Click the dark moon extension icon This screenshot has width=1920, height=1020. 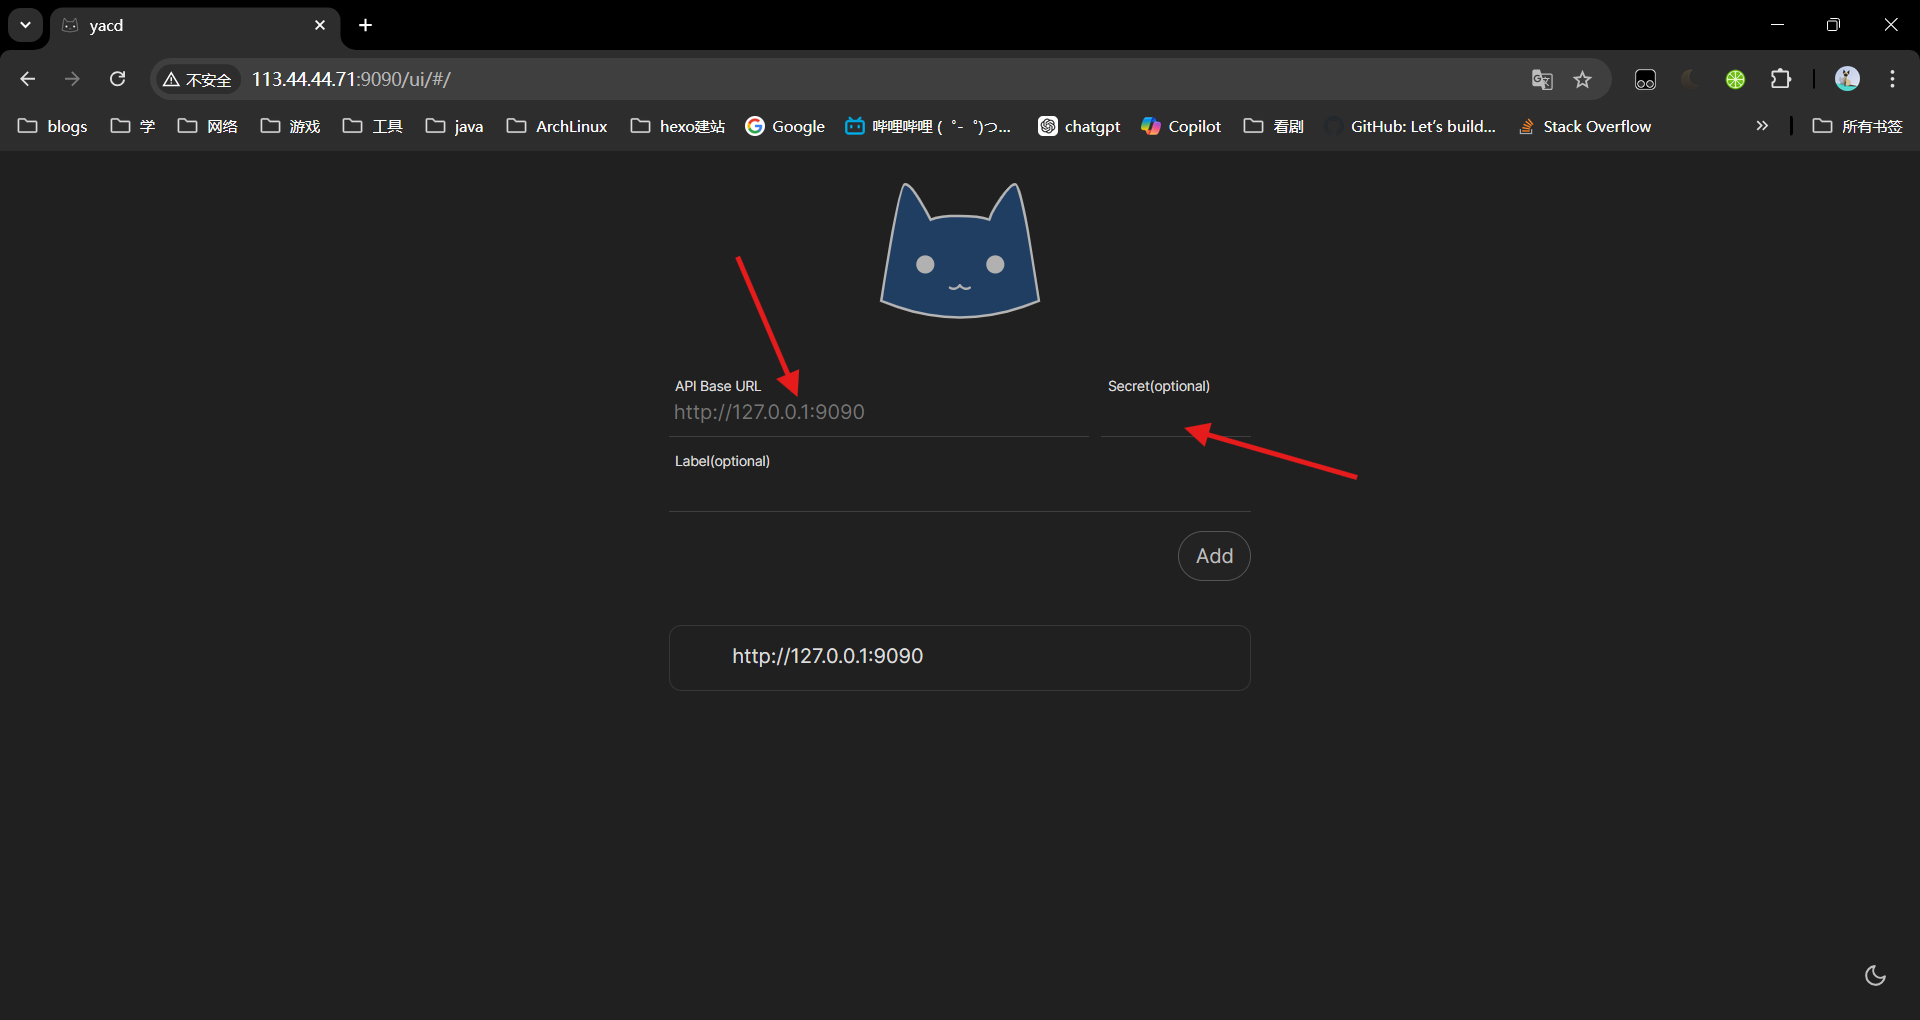point(1690,79)
